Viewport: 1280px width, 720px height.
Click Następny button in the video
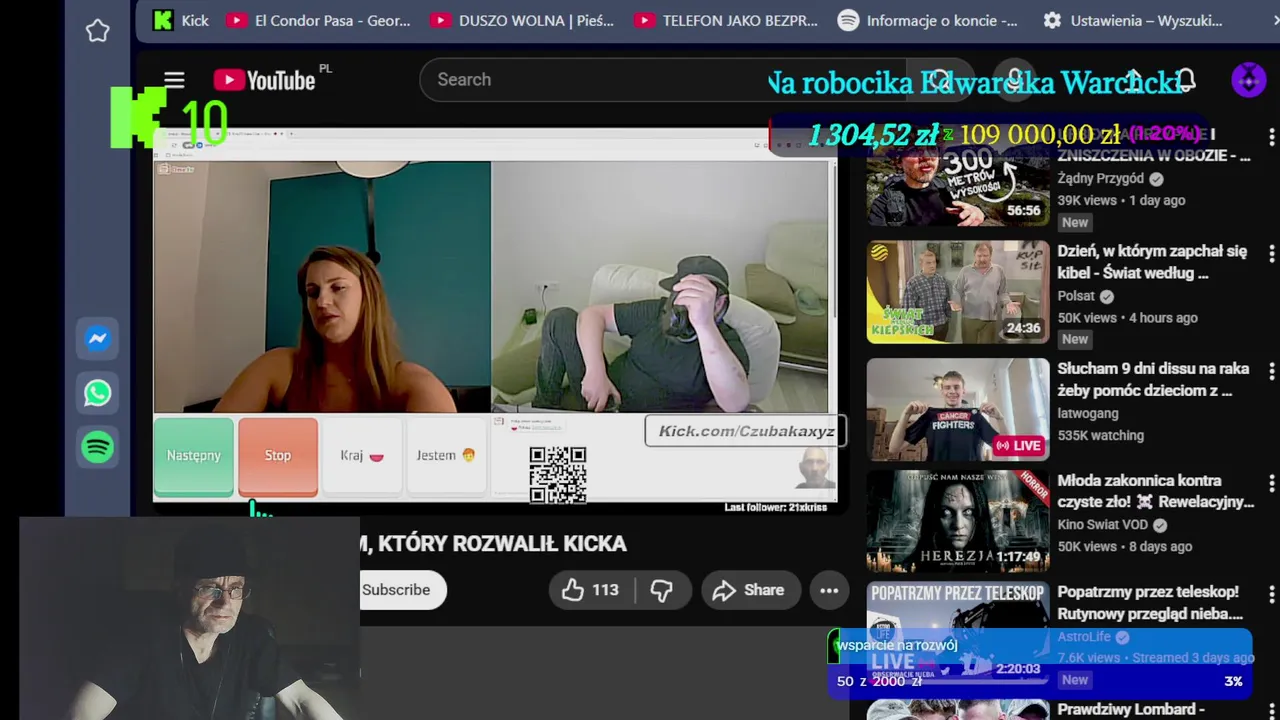coord(193,456)
